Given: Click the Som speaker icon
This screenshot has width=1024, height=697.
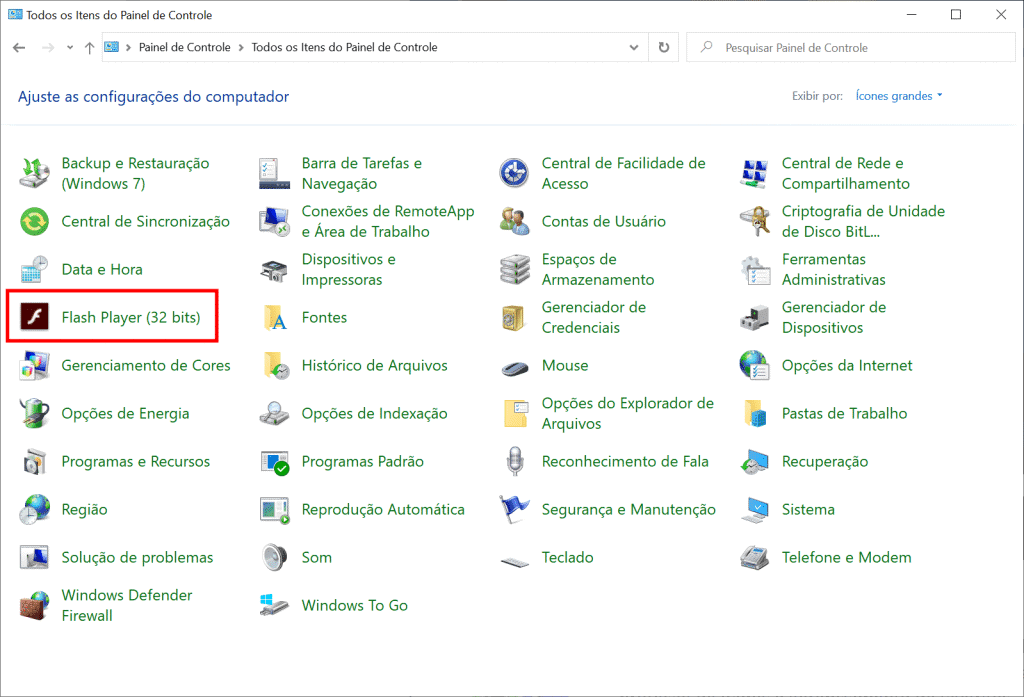Looking at the screenshot, I should tap(275, 557).
